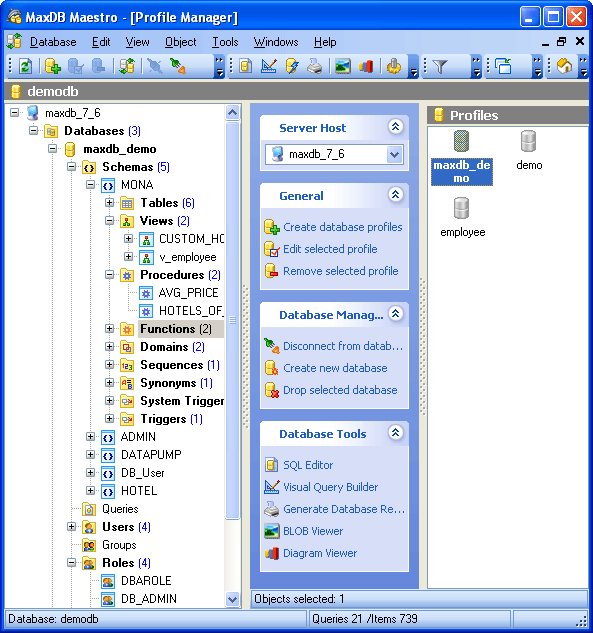
Task: Collapse the Database Tools panel
Action: [396, 433]
